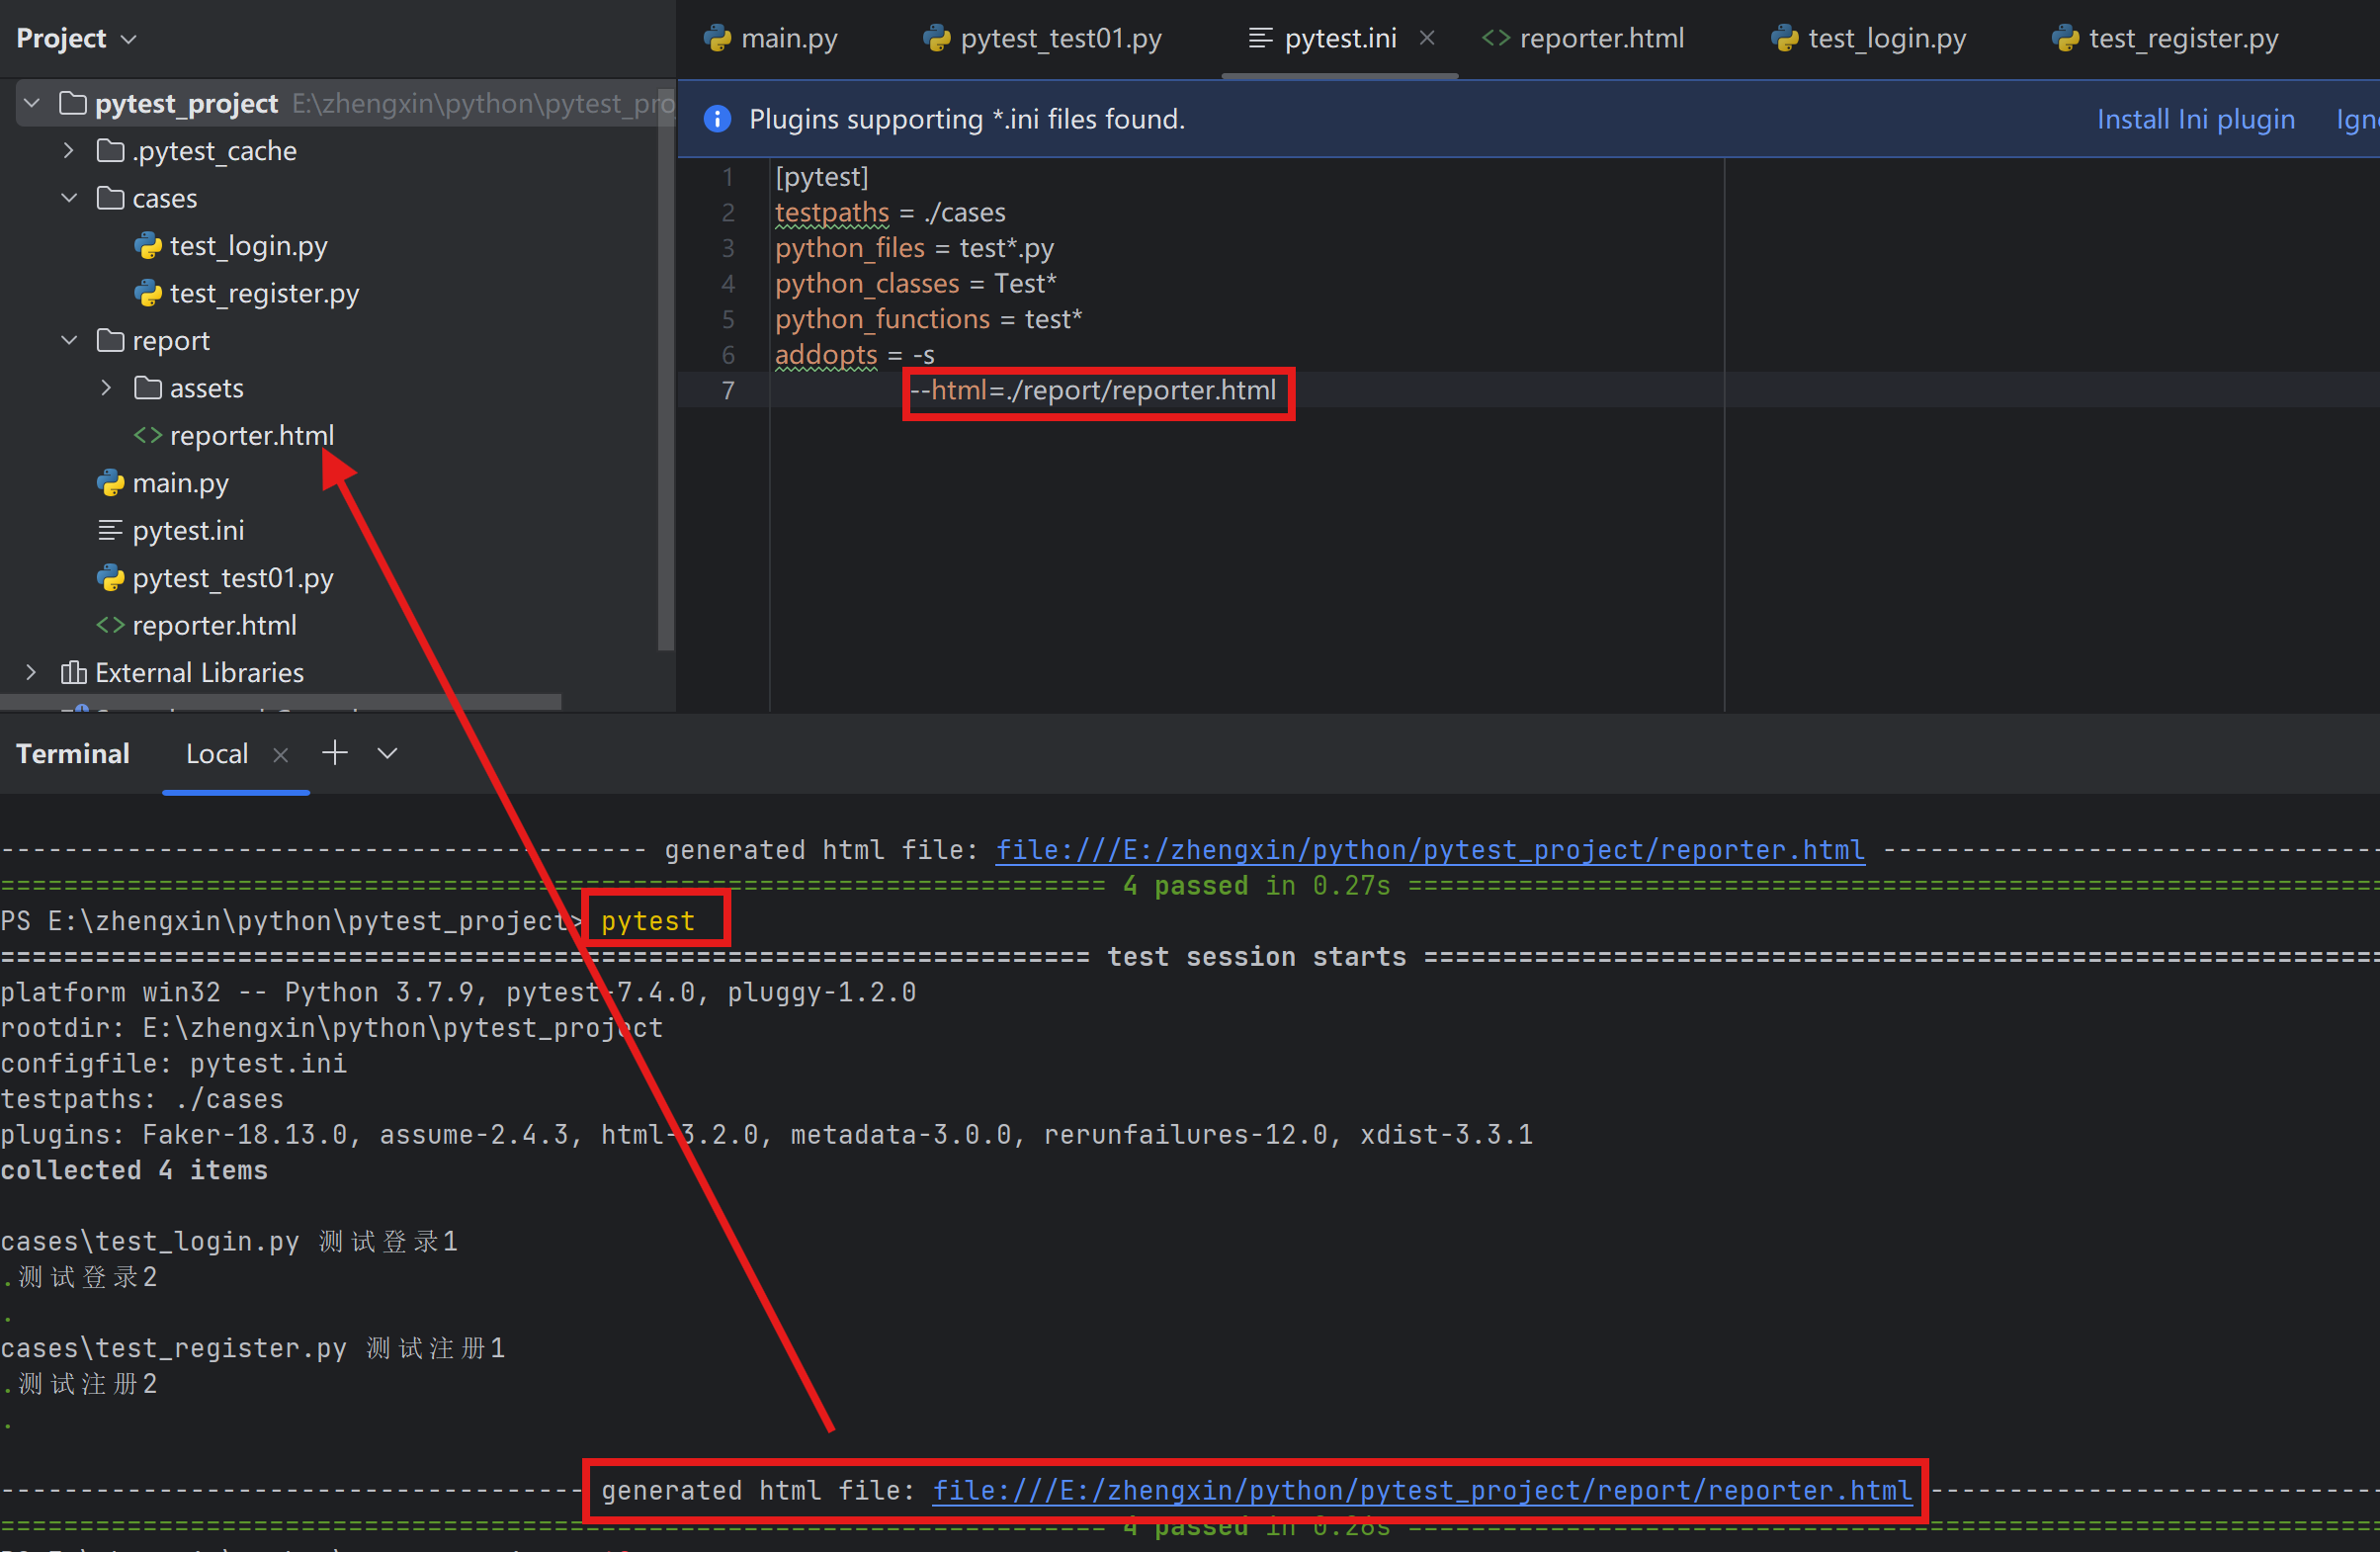2380x1552 pixels.
Task: Close the pytest.ini editor tab
Action: pyautogui.click(x=1427, y=38)
